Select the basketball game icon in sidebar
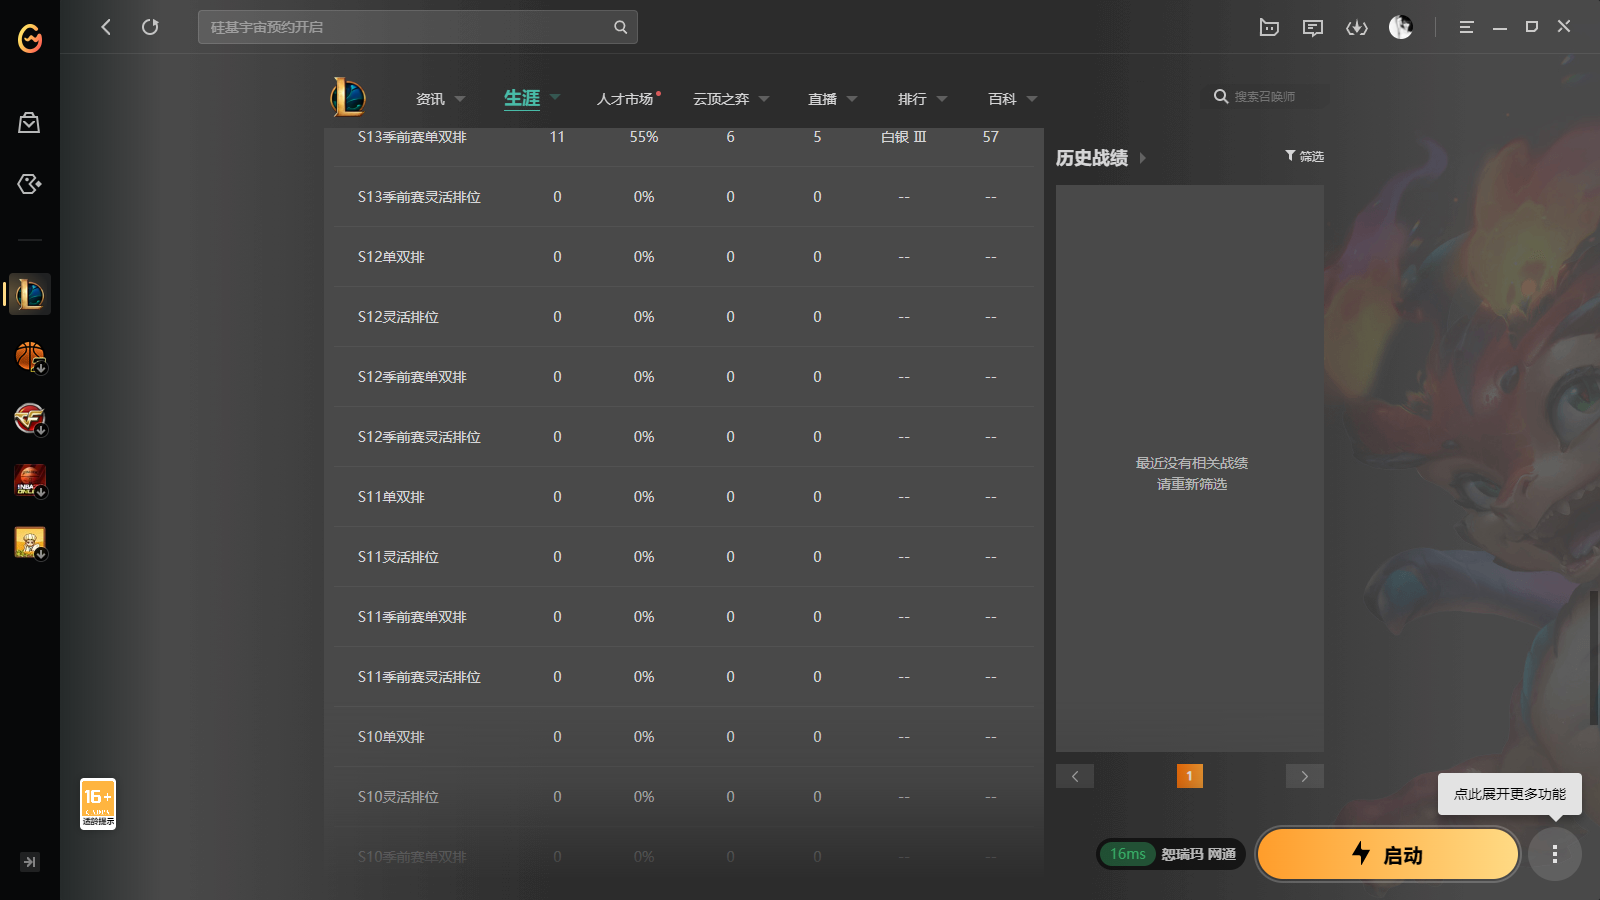This screenshot has height=900, width=1600. click(30, 356)
